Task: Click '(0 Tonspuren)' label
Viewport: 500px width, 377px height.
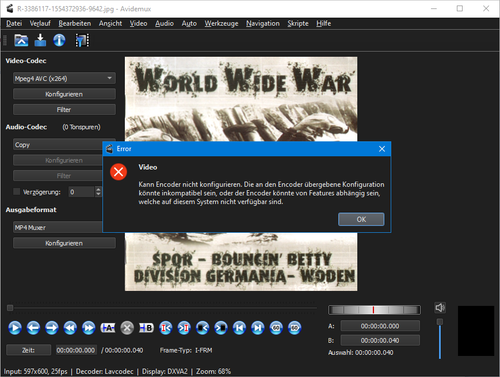Action: coord(81,127)
